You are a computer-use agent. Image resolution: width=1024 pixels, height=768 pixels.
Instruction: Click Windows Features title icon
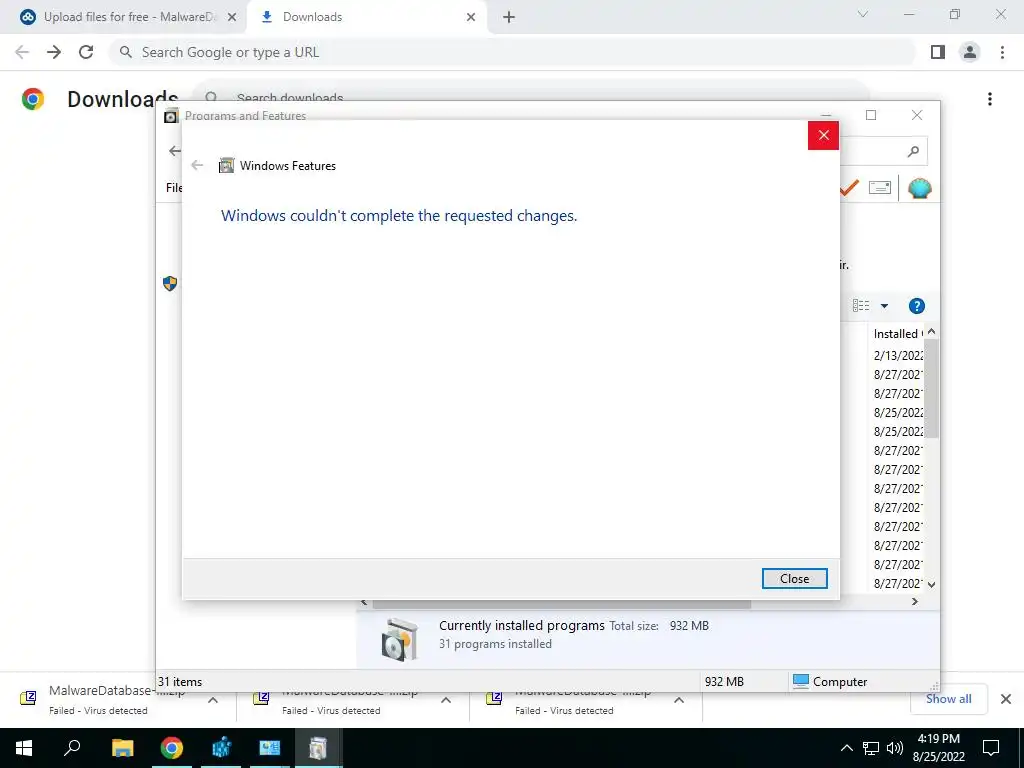[x=226, y=165]
